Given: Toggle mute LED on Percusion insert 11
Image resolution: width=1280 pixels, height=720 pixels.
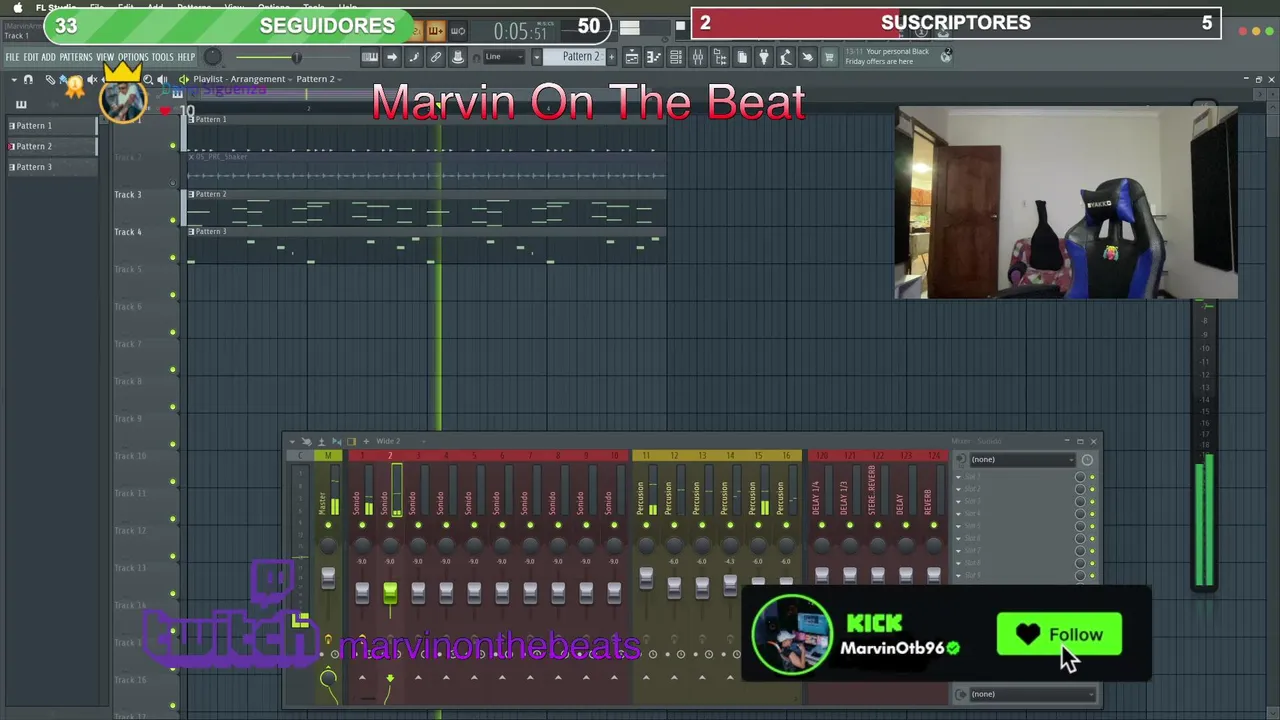Looking at the screenshot, I should click(x=646, y=525).
